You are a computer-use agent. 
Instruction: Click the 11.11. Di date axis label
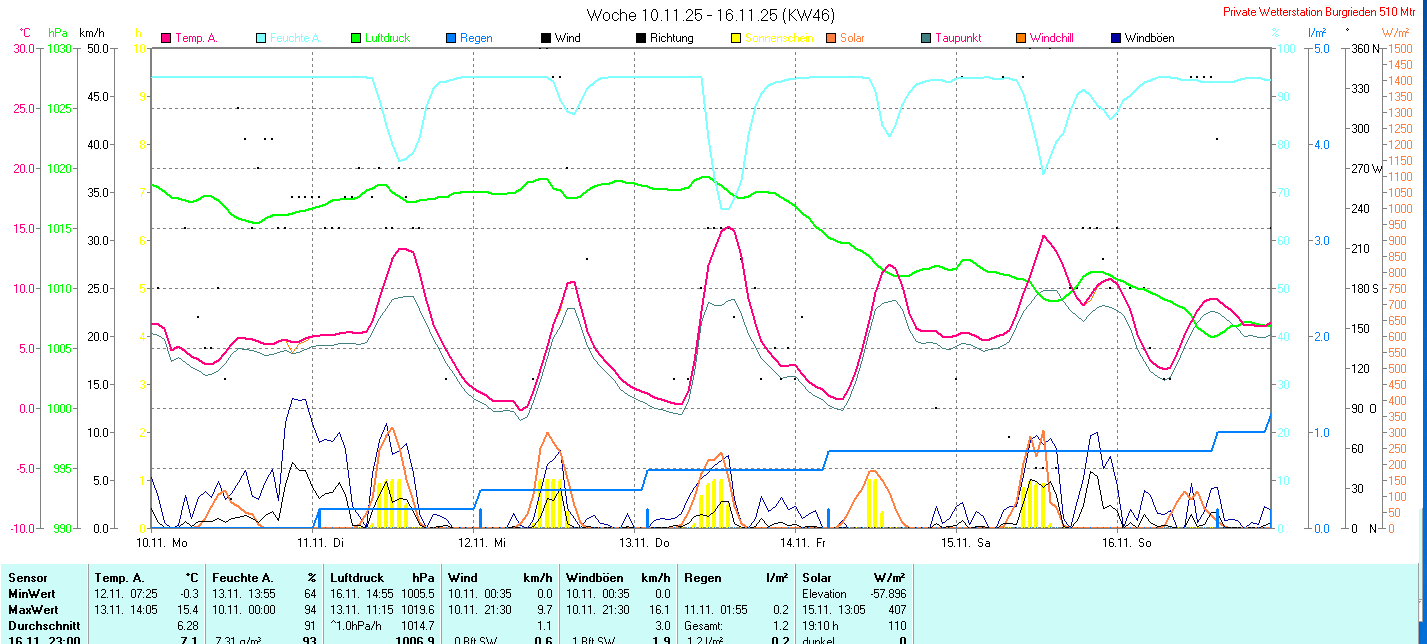(320, 543)
